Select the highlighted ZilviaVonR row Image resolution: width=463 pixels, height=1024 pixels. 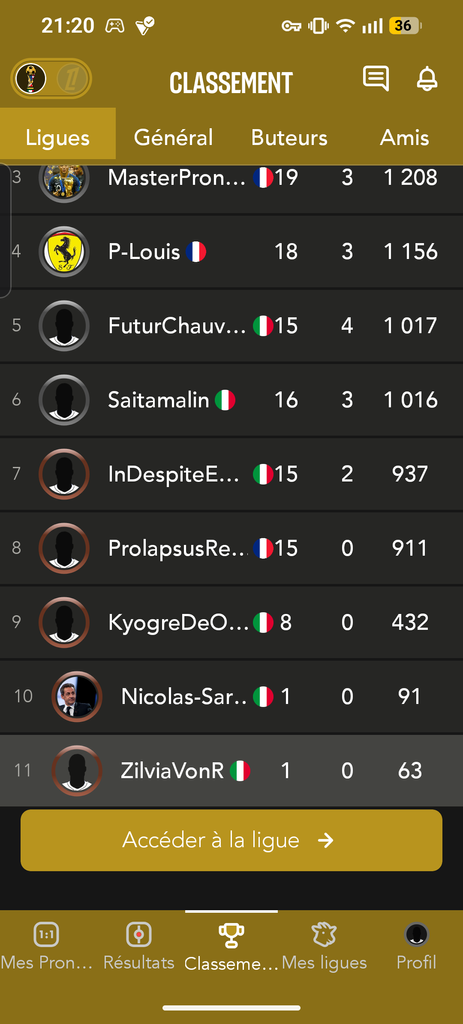pos(231,771)
